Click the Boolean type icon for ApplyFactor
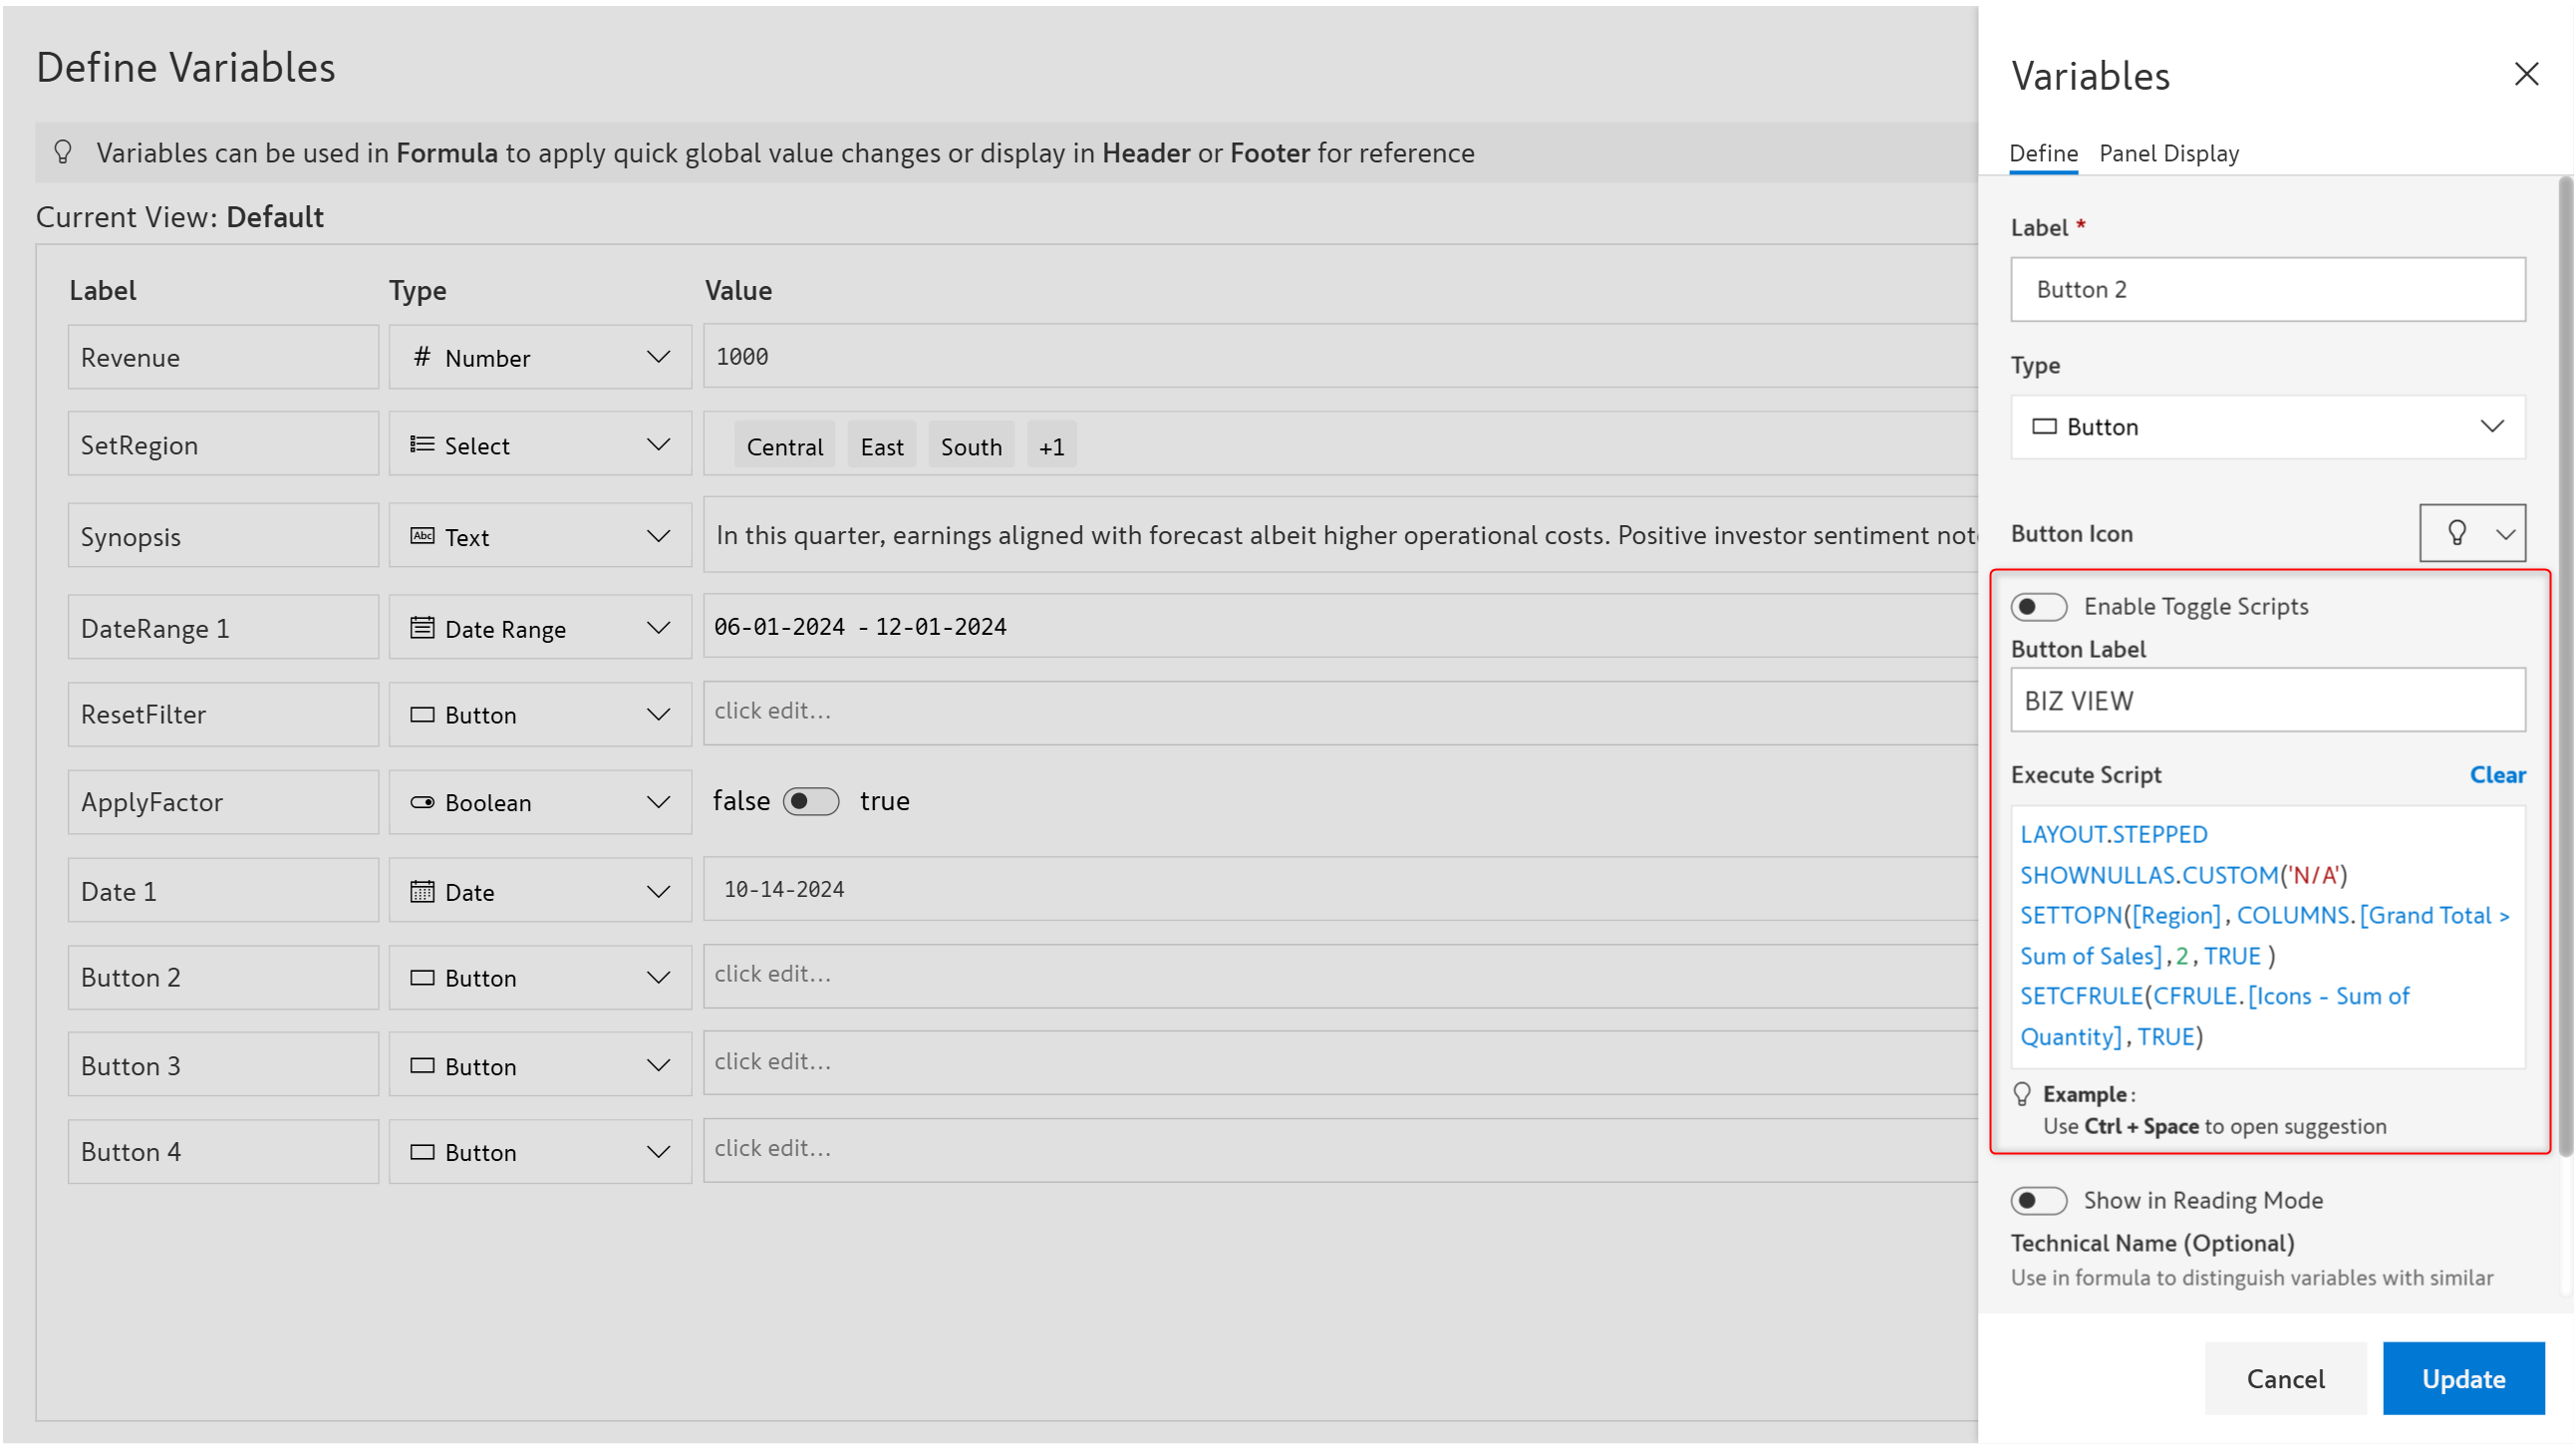 coord(422,803)
